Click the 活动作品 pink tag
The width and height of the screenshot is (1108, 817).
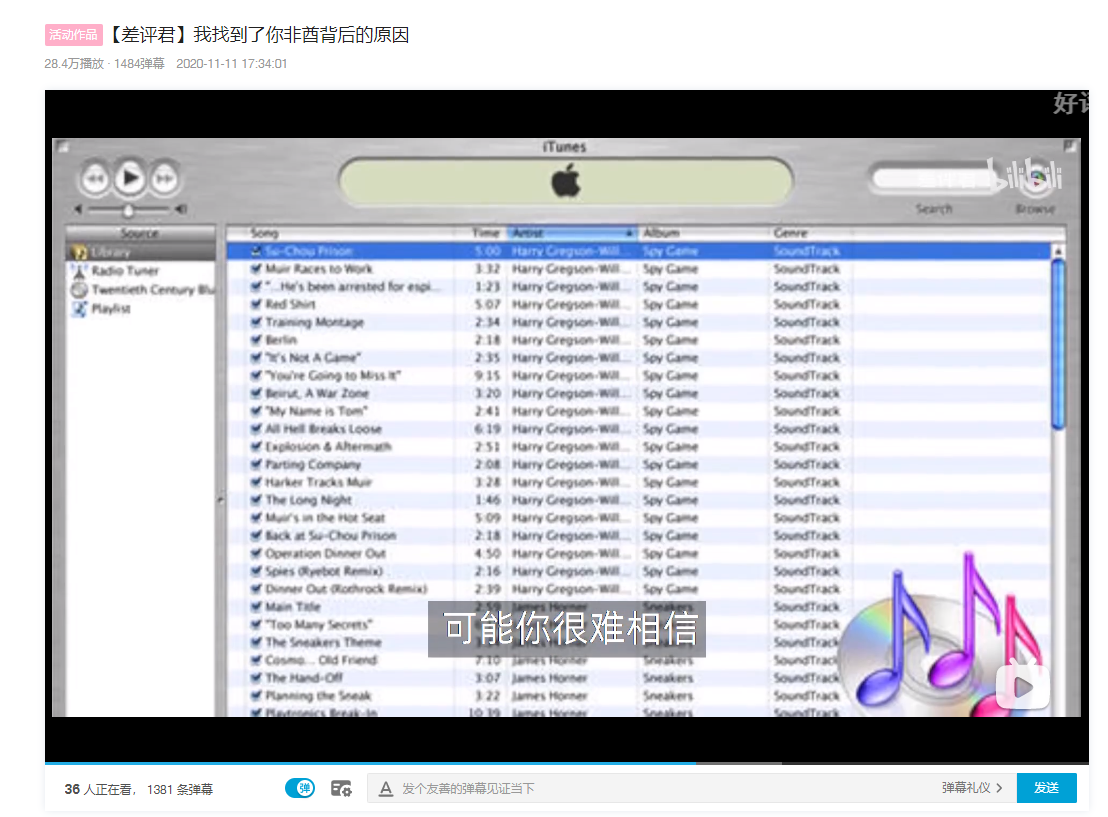pyautogui.click(x=73, y=35)
